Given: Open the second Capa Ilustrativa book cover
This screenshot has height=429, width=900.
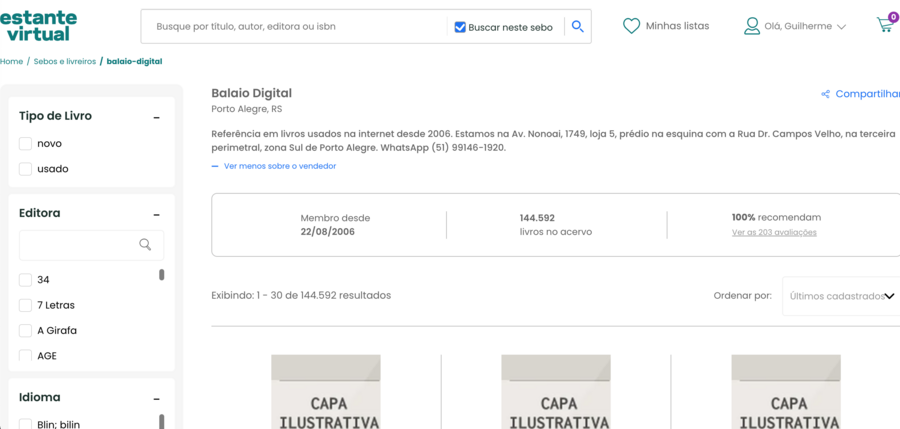Looking at the screenshot, I should (x=556, y=392).
